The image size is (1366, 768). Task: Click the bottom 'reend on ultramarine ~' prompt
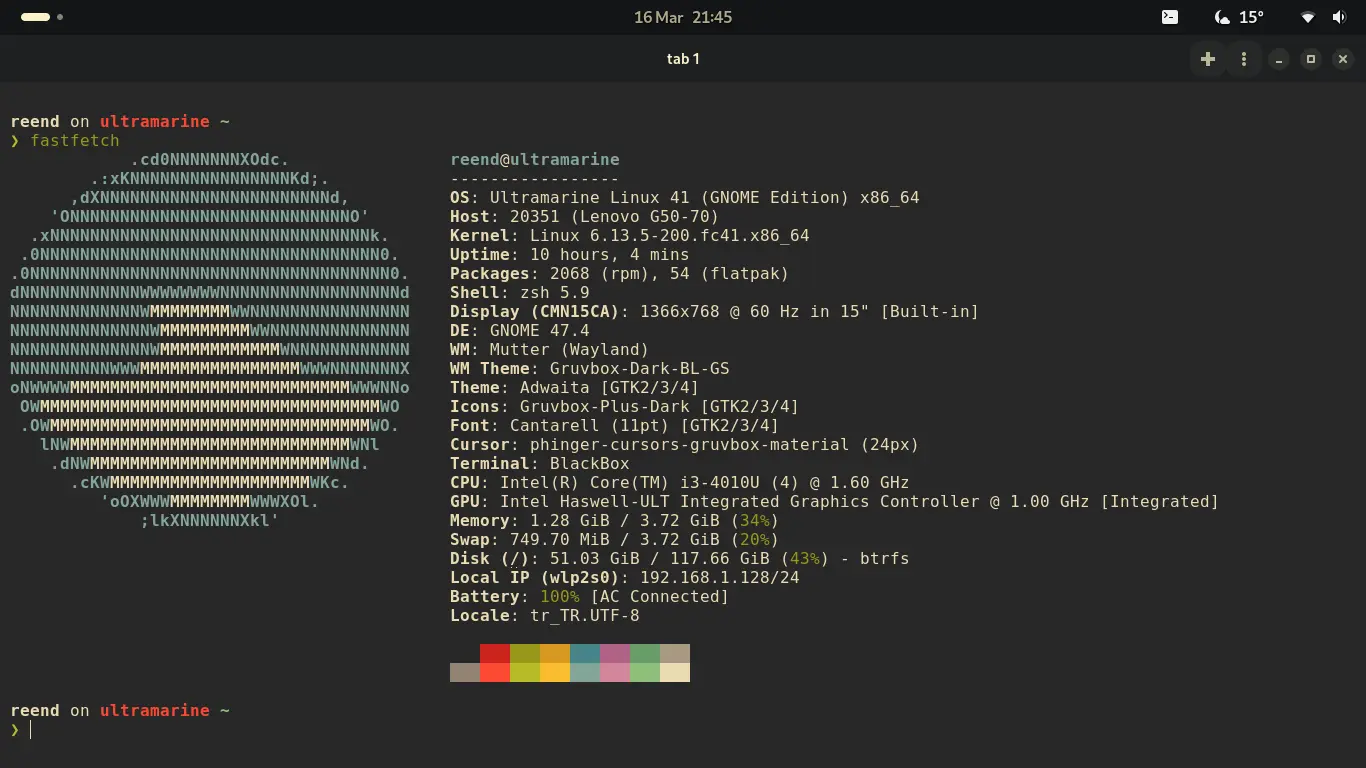pyautogui.click(x=120, y=711)
